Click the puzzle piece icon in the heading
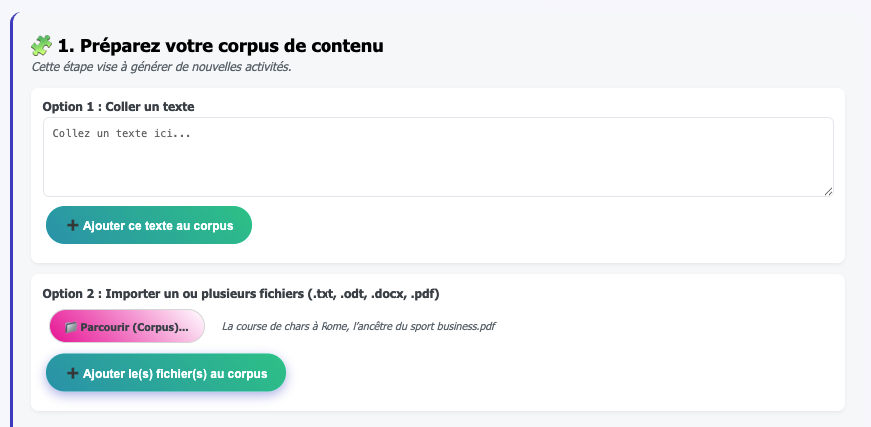The width and height of the screenshot is (871, 427). coord(41,45)
